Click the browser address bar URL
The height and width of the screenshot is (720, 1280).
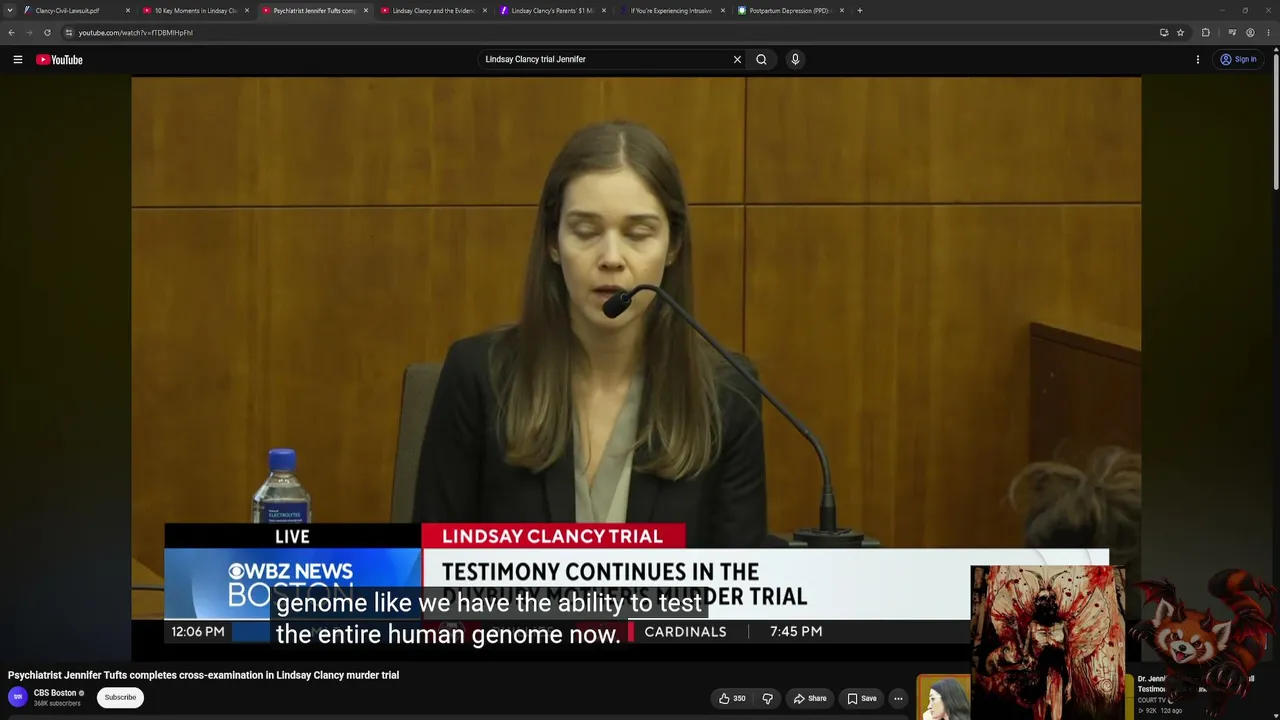point(136,33)
